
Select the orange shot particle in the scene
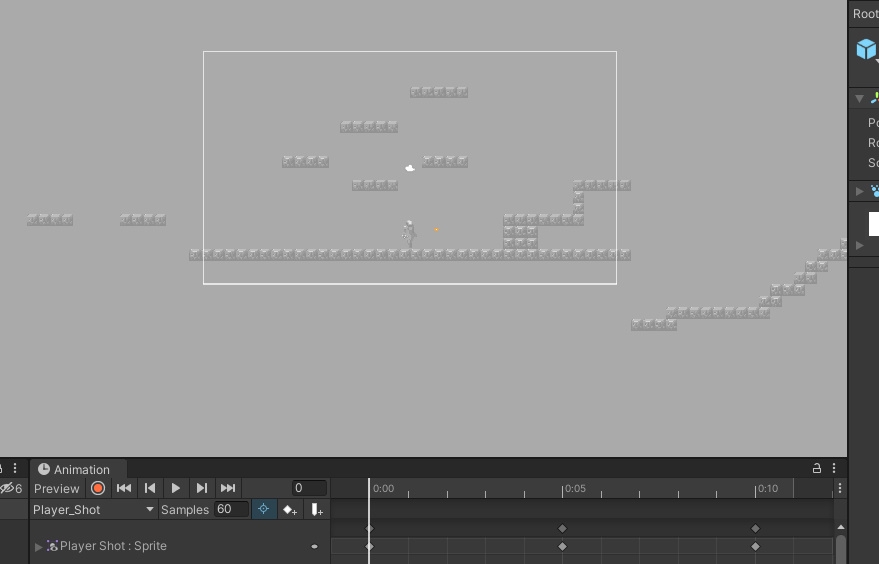click(x=436, y=229)
